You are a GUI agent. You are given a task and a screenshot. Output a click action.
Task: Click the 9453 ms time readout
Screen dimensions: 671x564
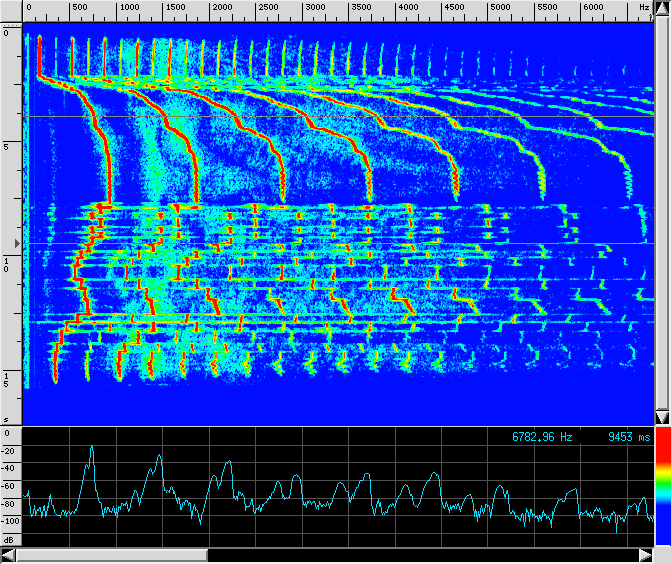628,437
